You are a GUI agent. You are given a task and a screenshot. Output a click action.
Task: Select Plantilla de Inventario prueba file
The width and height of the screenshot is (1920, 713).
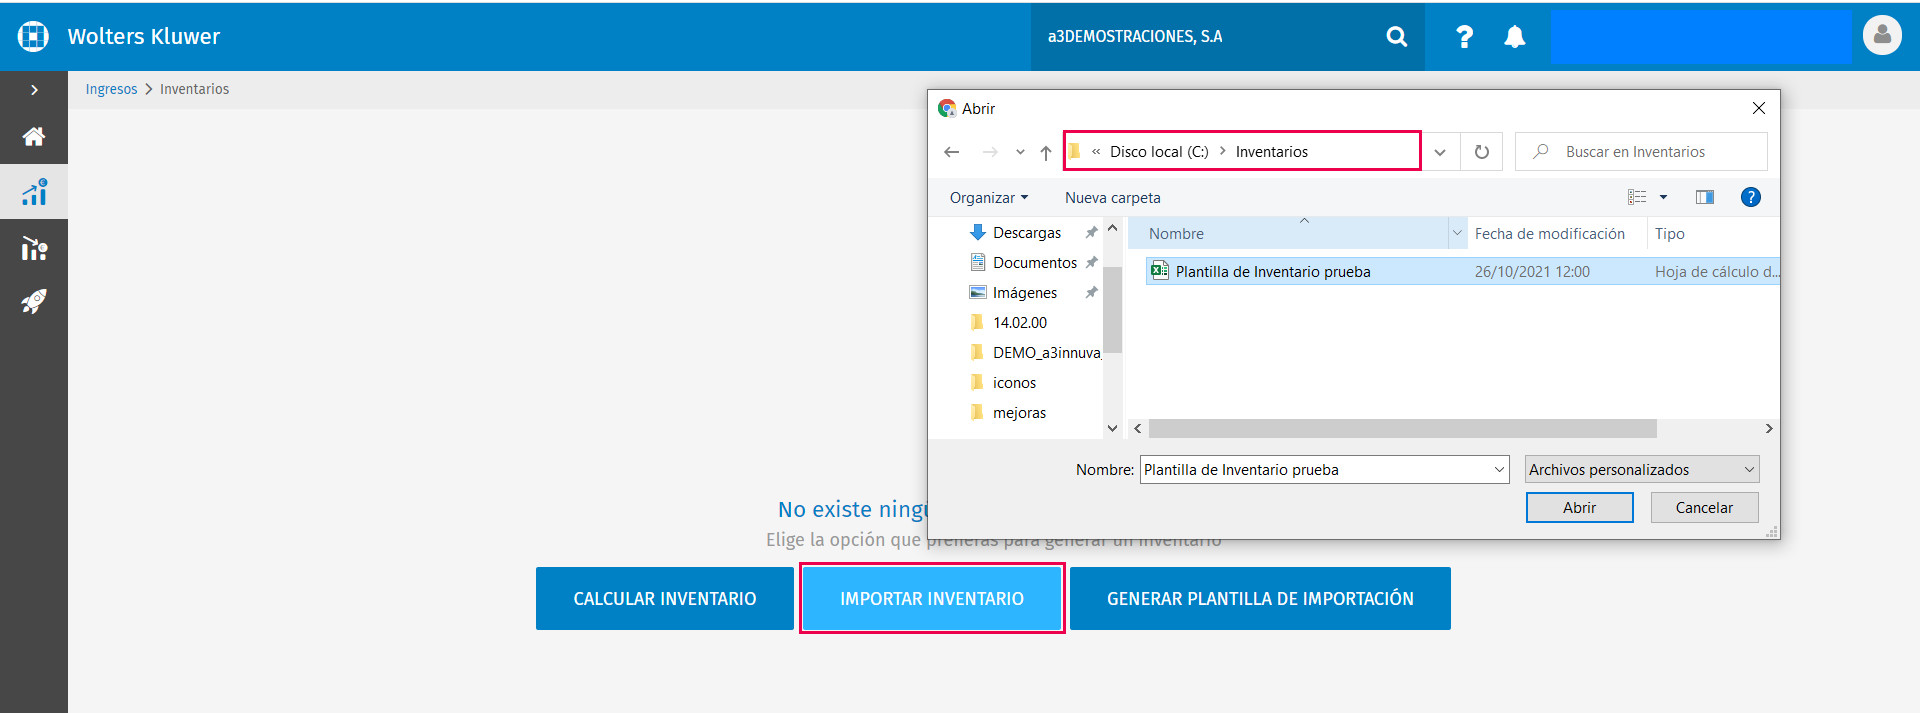tap(1462, 272)
